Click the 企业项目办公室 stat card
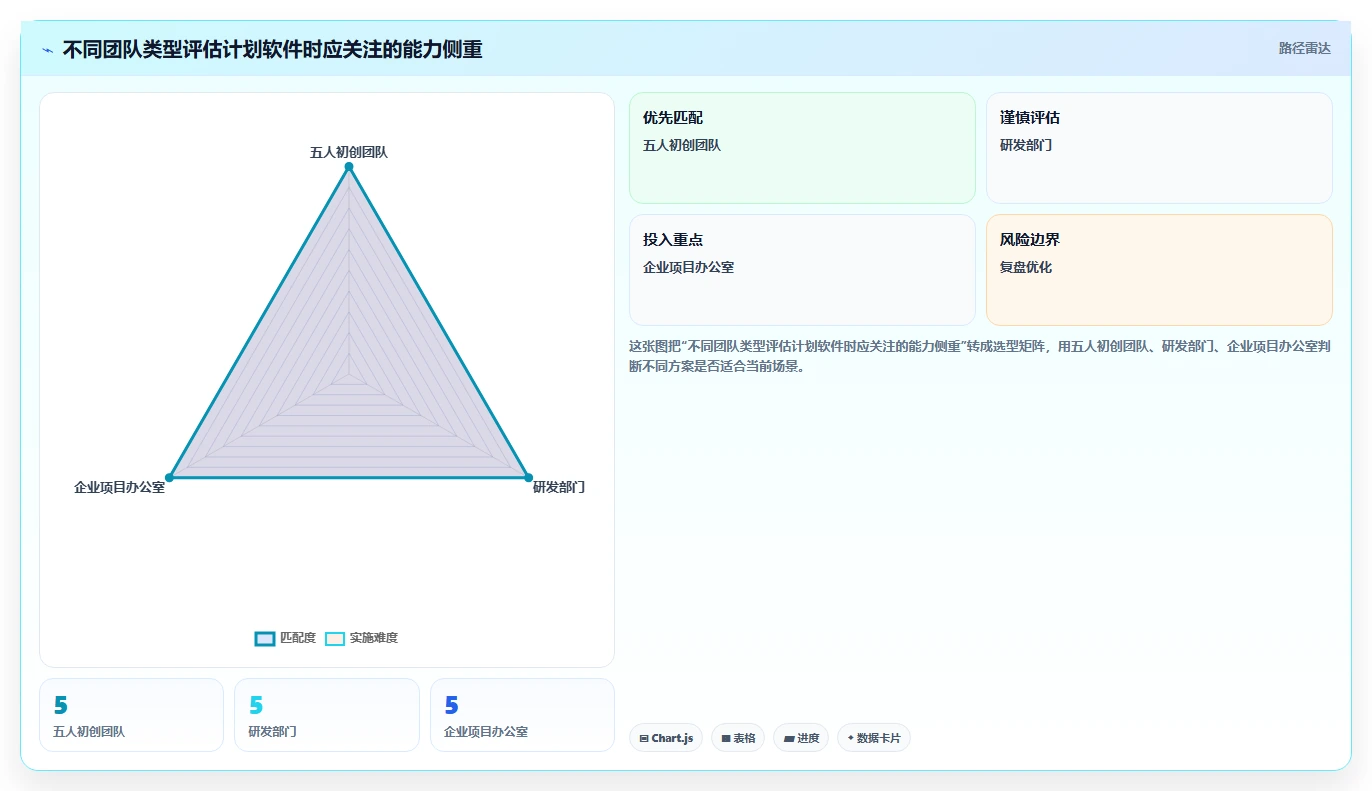Screen dimensions: 1372x791 [x=522, y=715]
